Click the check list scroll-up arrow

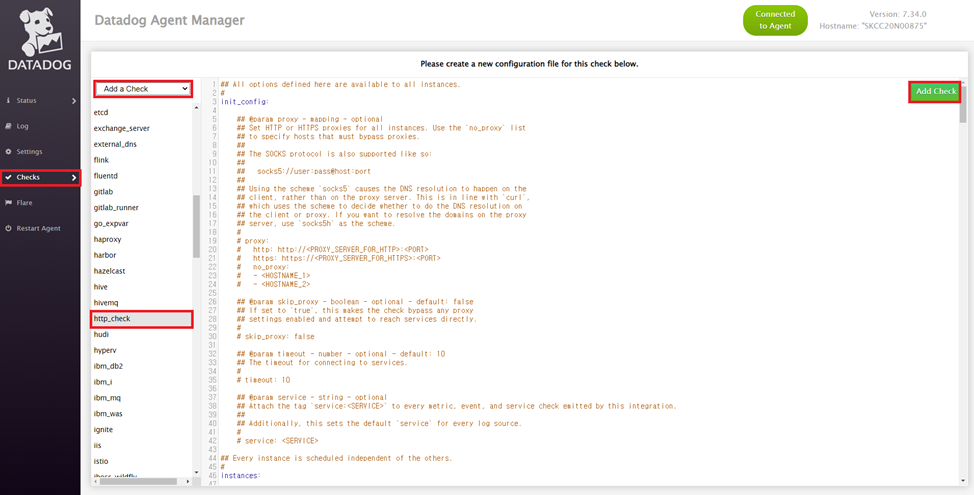coord(197,108)
